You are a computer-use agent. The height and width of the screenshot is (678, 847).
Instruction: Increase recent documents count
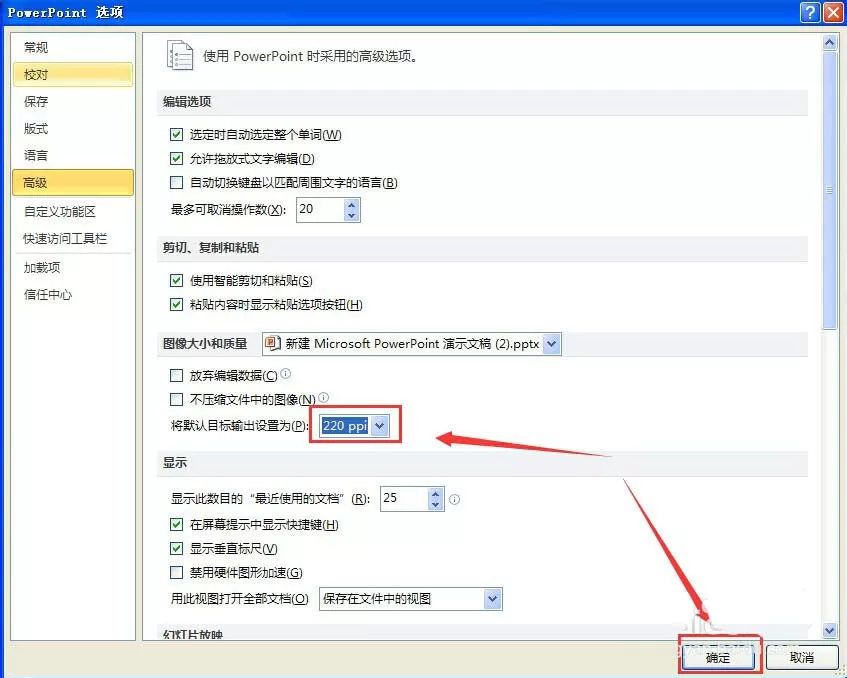coord(435,493)
